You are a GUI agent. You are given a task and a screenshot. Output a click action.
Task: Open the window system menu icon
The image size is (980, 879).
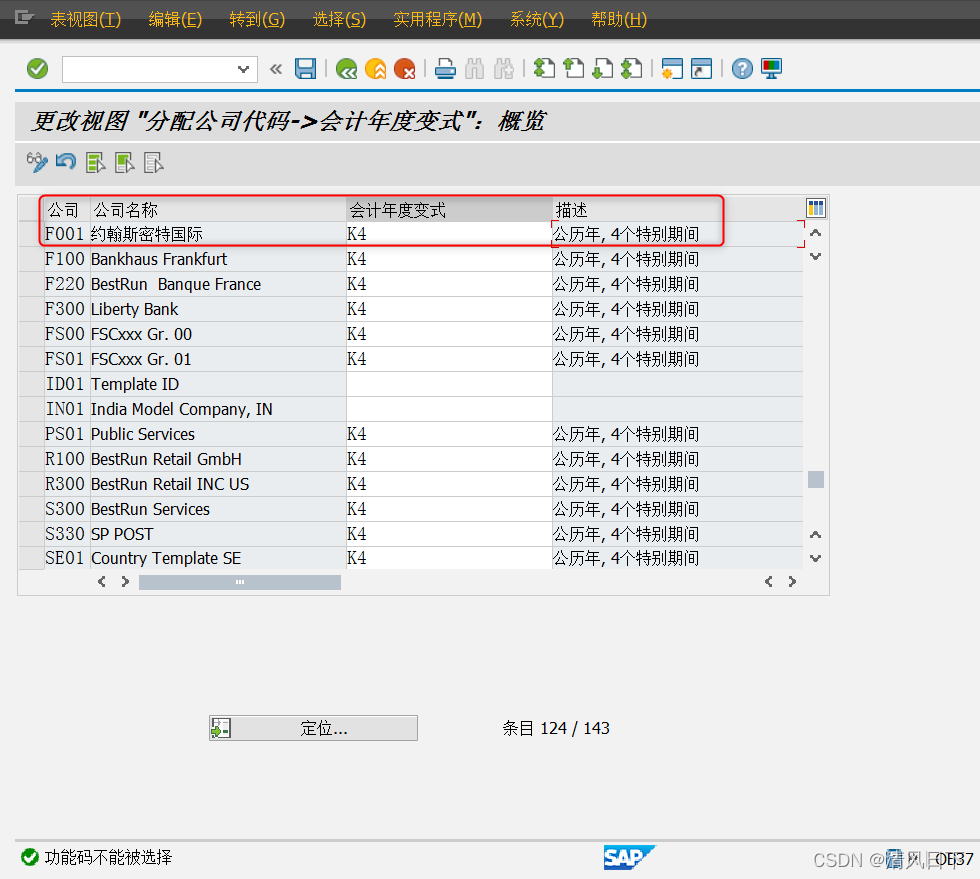pos(24,18)
